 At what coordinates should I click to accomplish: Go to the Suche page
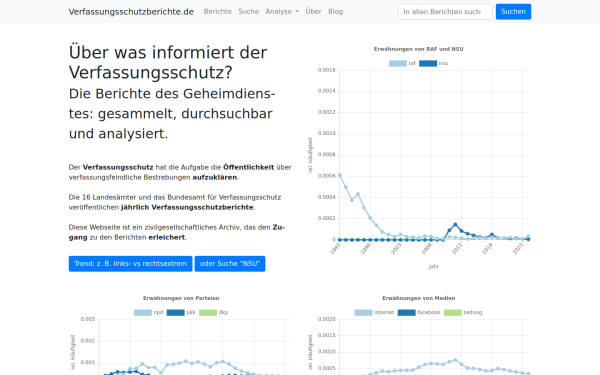[x=249, y=11]
